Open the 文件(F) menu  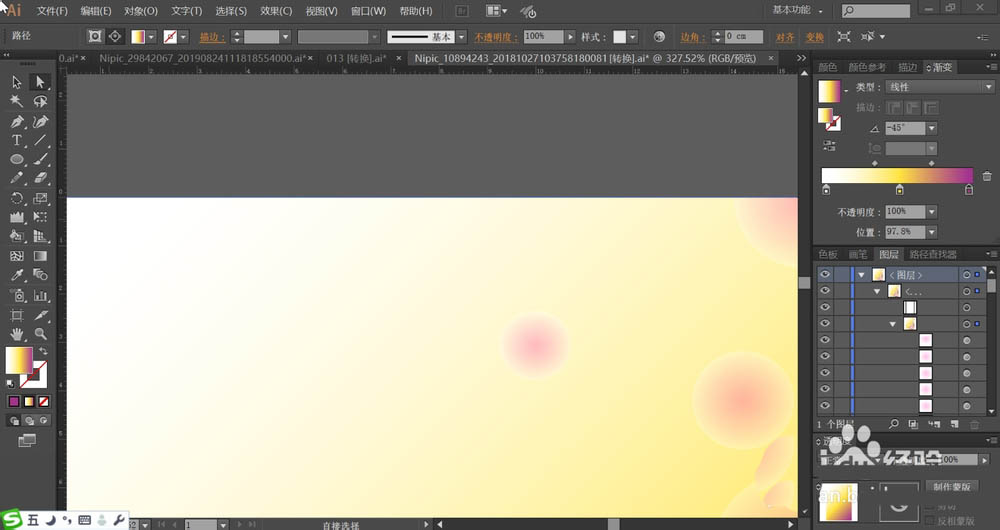click(x=52, y=11)
